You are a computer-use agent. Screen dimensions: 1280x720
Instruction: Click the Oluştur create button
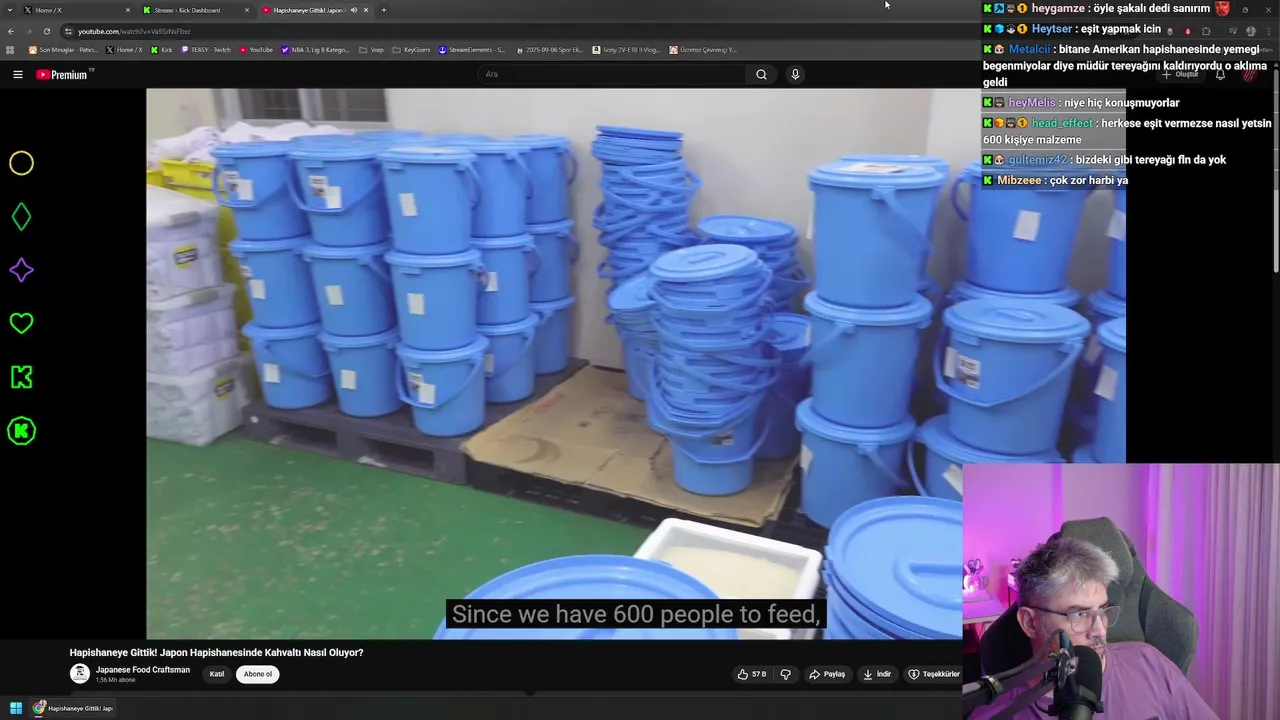pos(1181,74)
